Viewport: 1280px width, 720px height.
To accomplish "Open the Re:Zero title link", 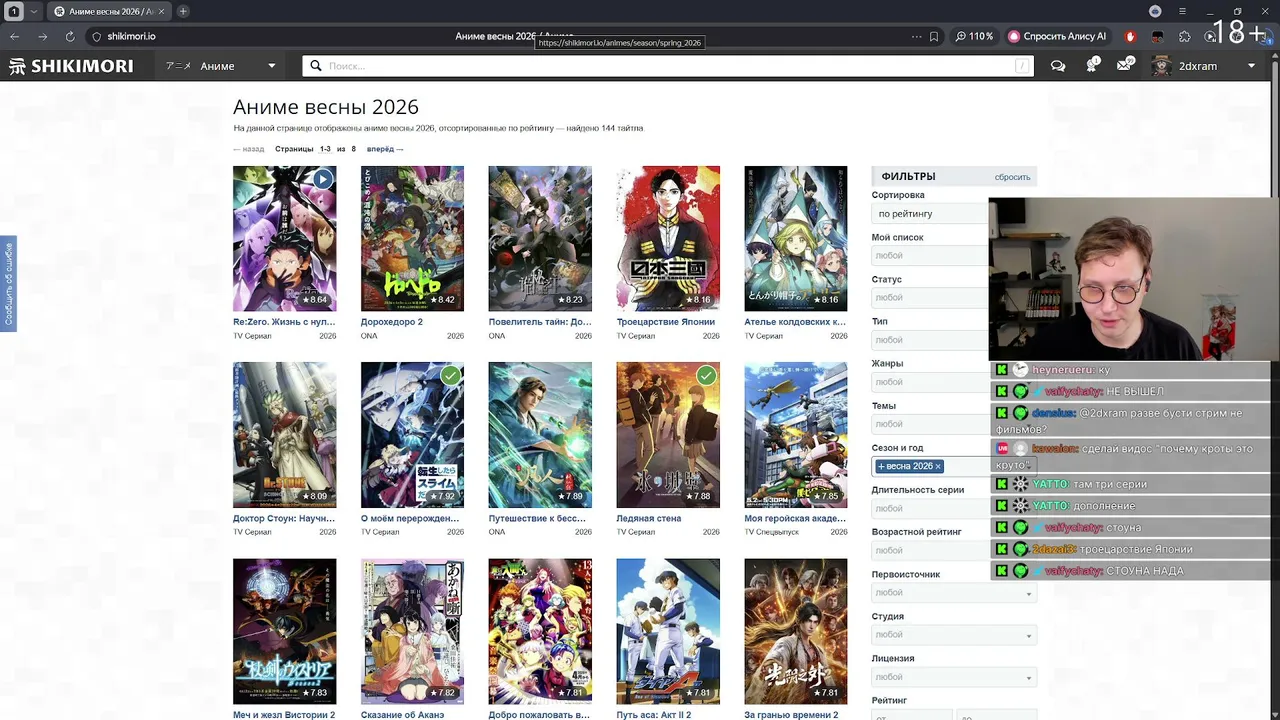I will 284,322.
